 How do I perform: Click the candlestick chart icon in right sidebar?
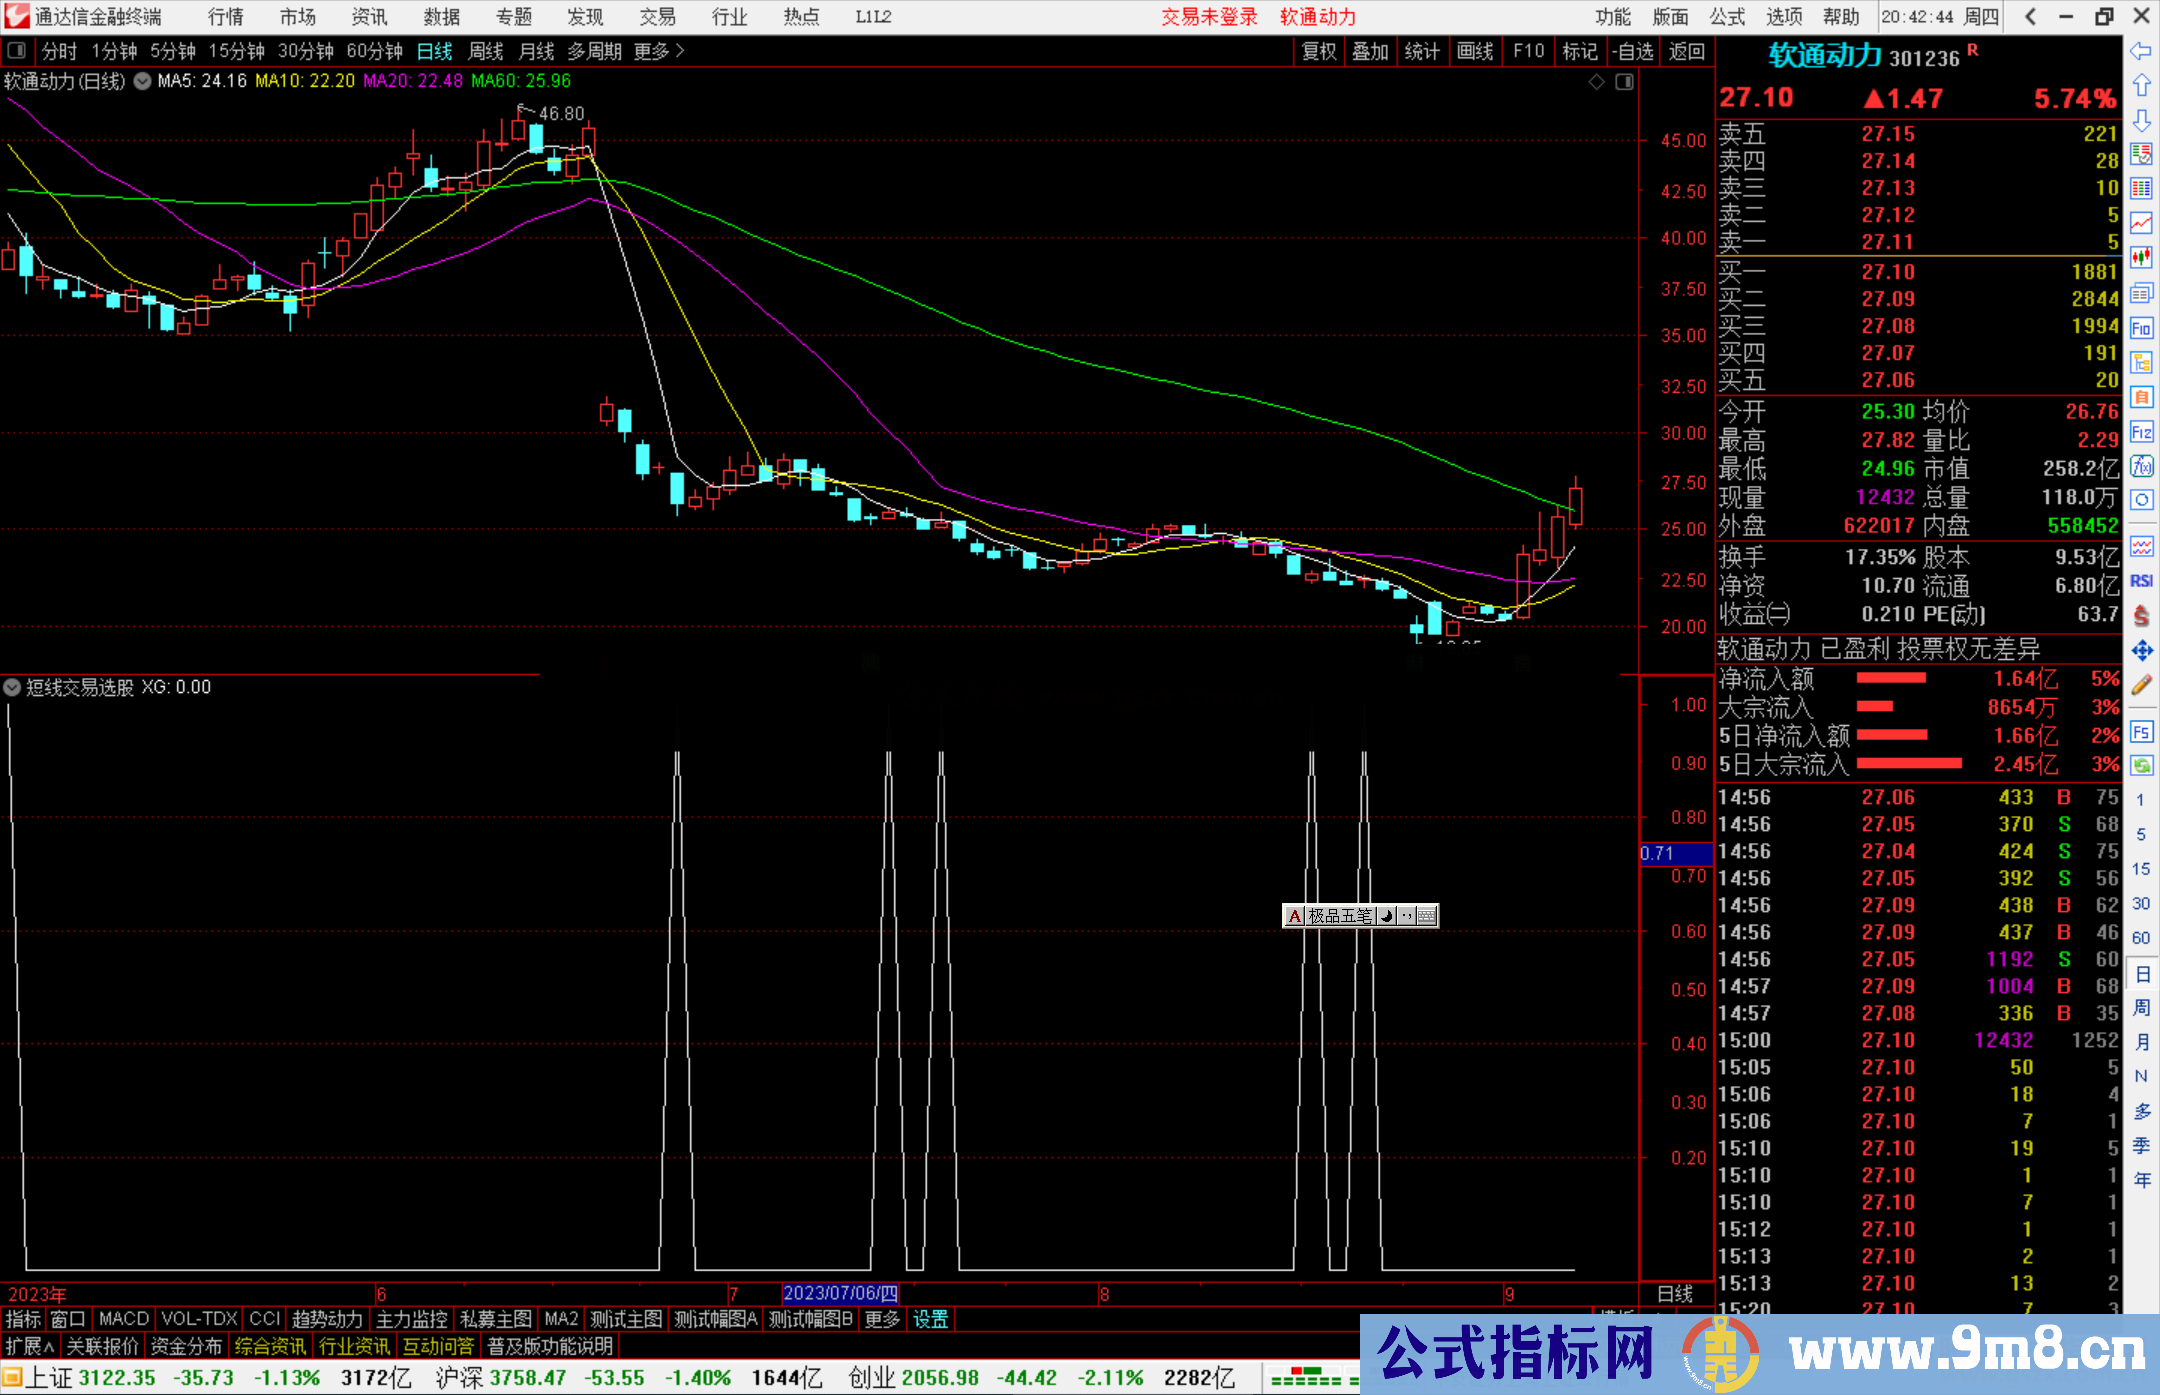[x=2141, y=258]
